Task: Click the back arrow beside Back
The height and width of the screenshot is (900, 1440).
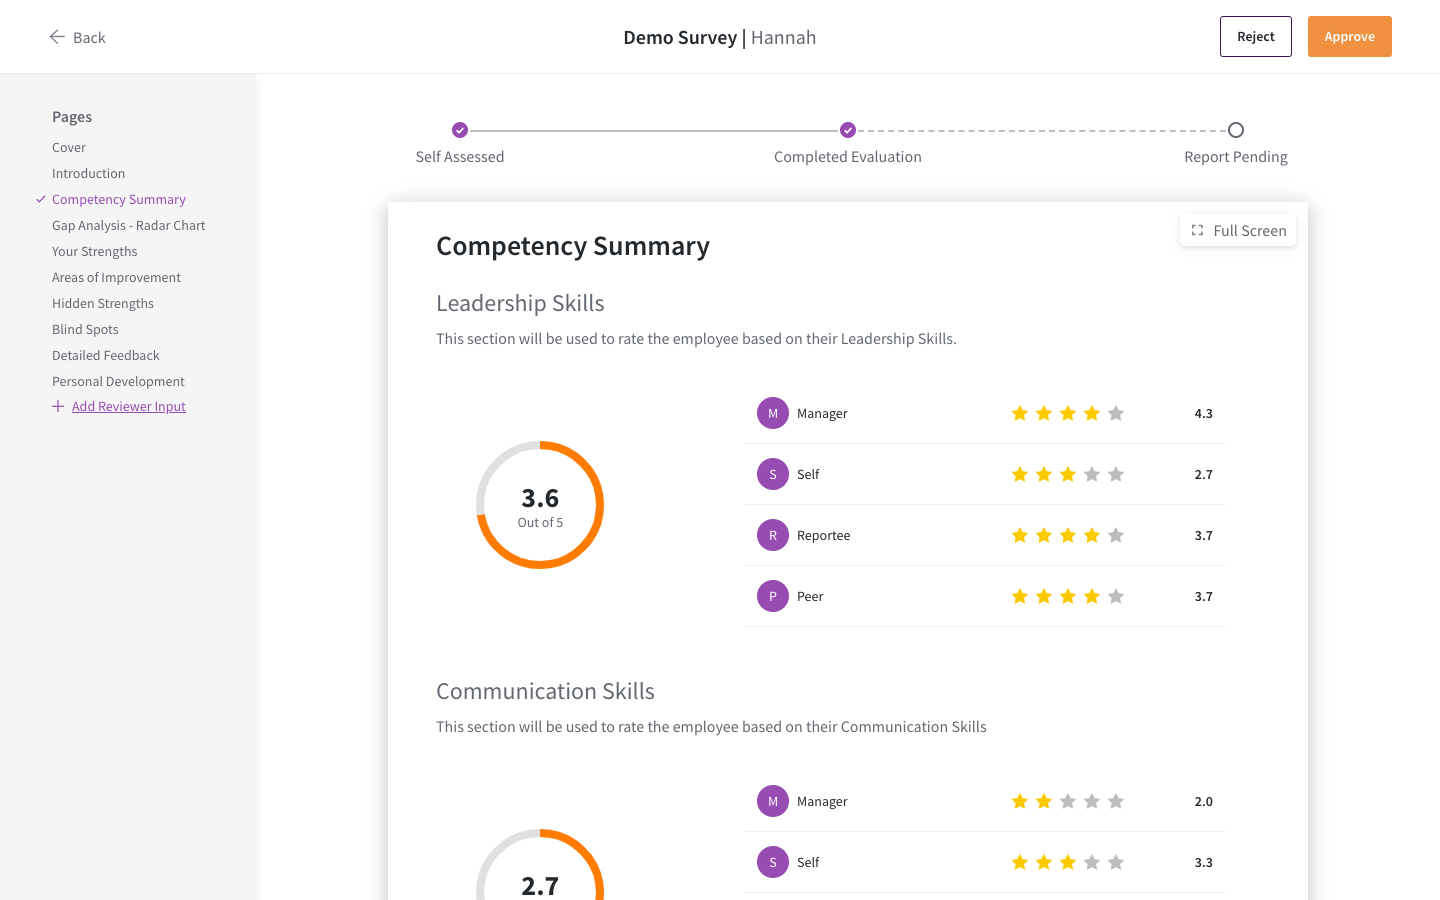Action: click(57, 36)
